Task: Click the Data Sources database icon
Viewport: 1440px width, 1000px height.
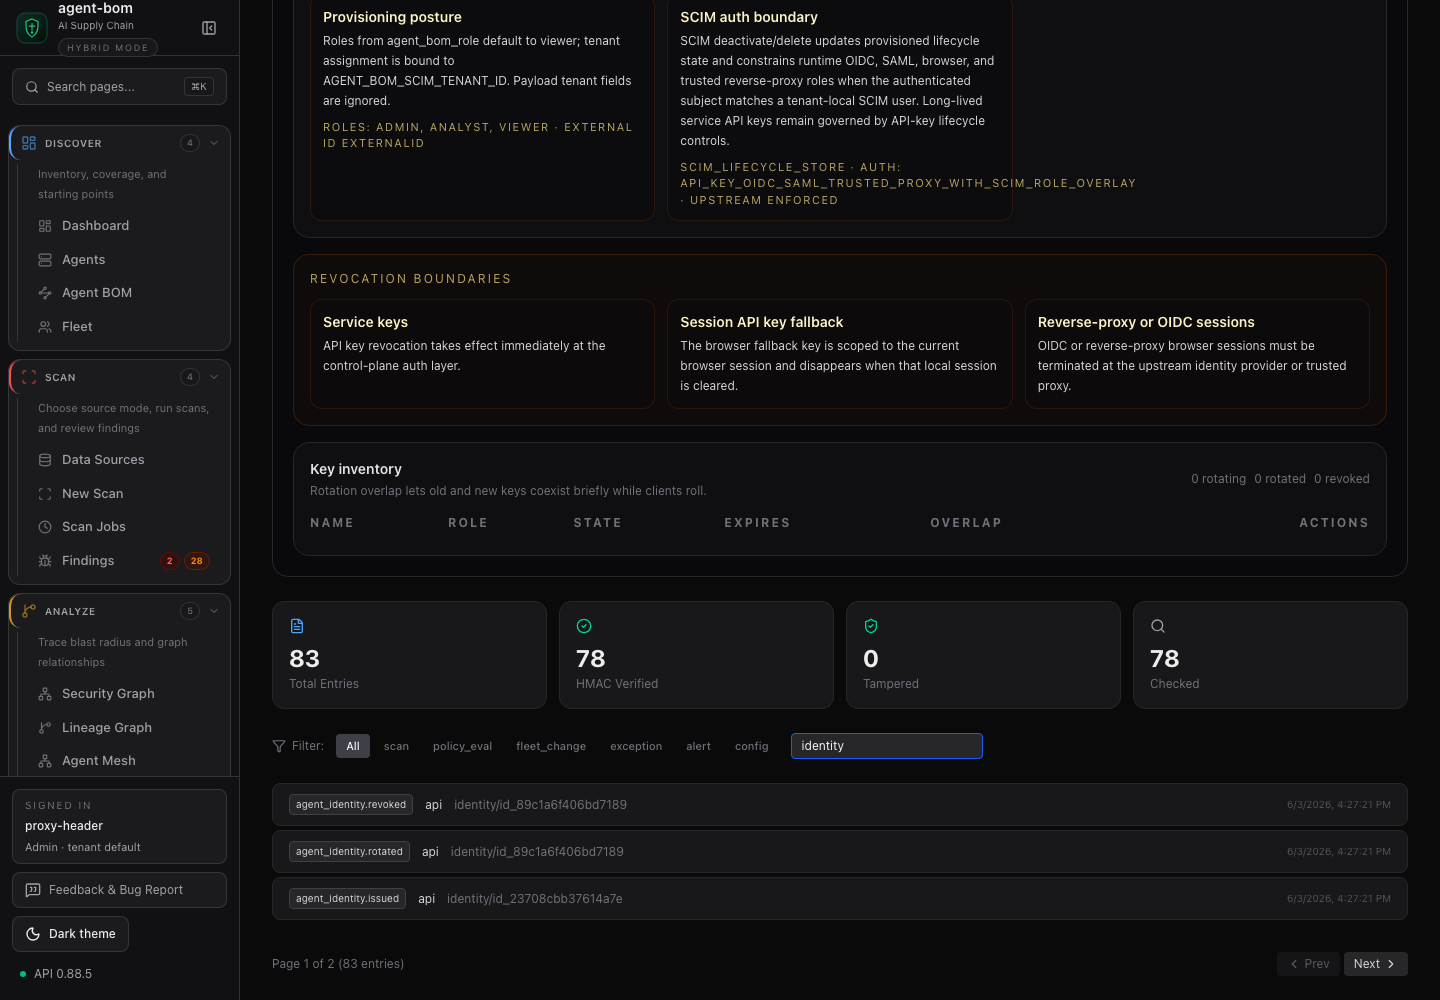Action: 45,460
